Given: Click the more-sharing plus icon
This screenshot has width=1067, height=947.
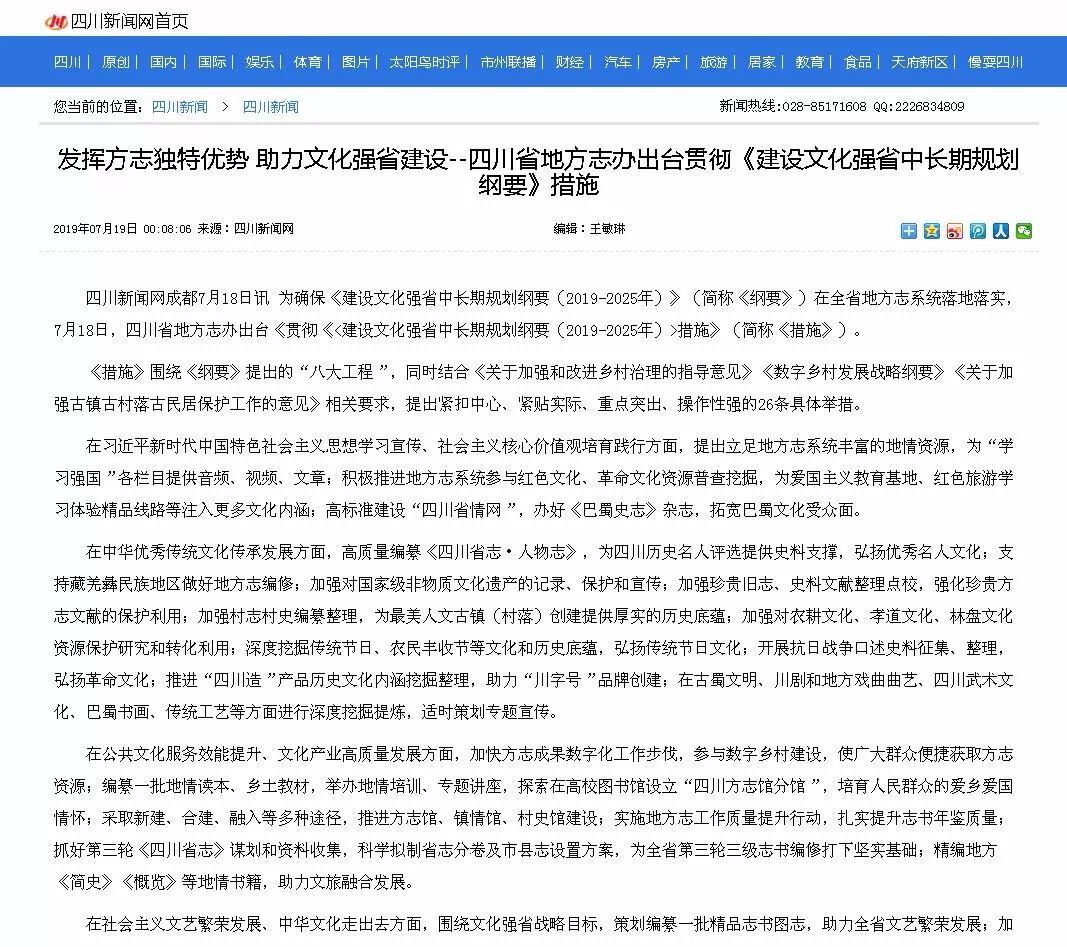Looking at the screenshot, I should click(908, 231).
